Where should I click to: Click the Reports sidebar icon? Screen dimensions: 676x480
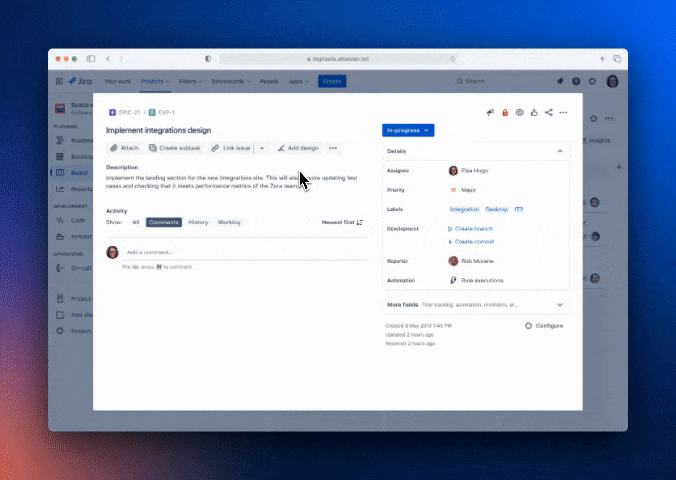click(x=60, y=189)
